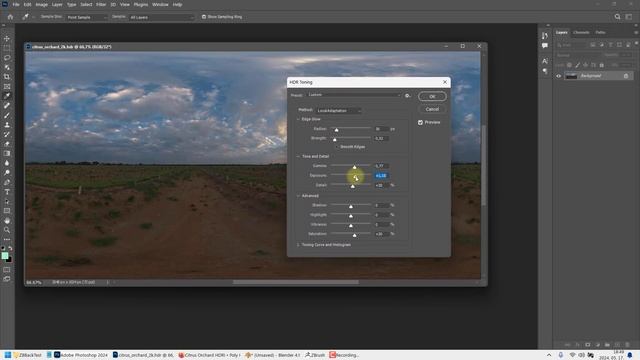Open the Character panel icon
The width and height of the screenshot is (640, 360).
point(545,61)
